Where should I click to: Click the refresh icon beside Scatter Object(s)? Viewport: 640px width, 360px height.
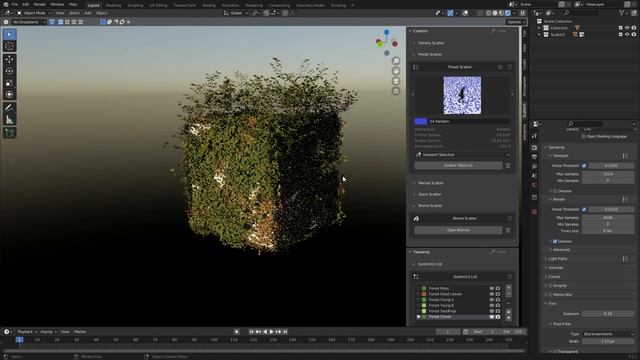[x=508, y=165]
